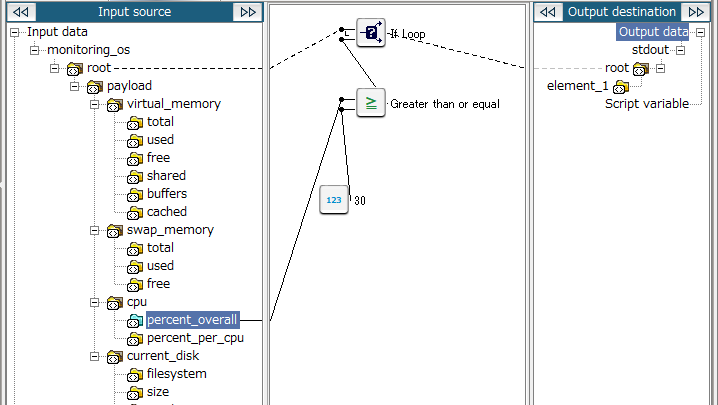Click left arrows button of Output destination
718x405 pixels.
549,12
